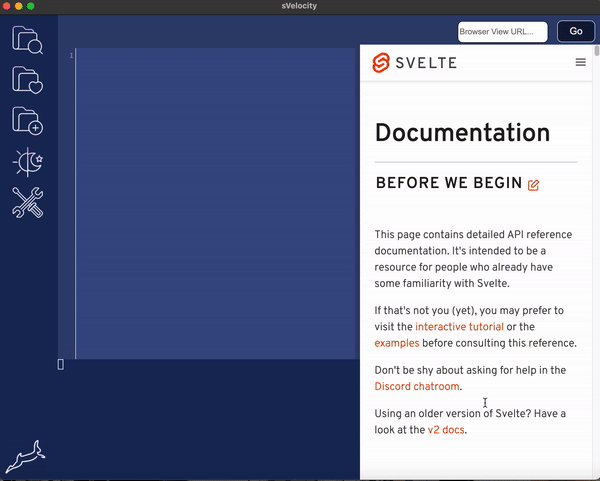
Task: Click the new folder plus icon
Action: (27, 121)
